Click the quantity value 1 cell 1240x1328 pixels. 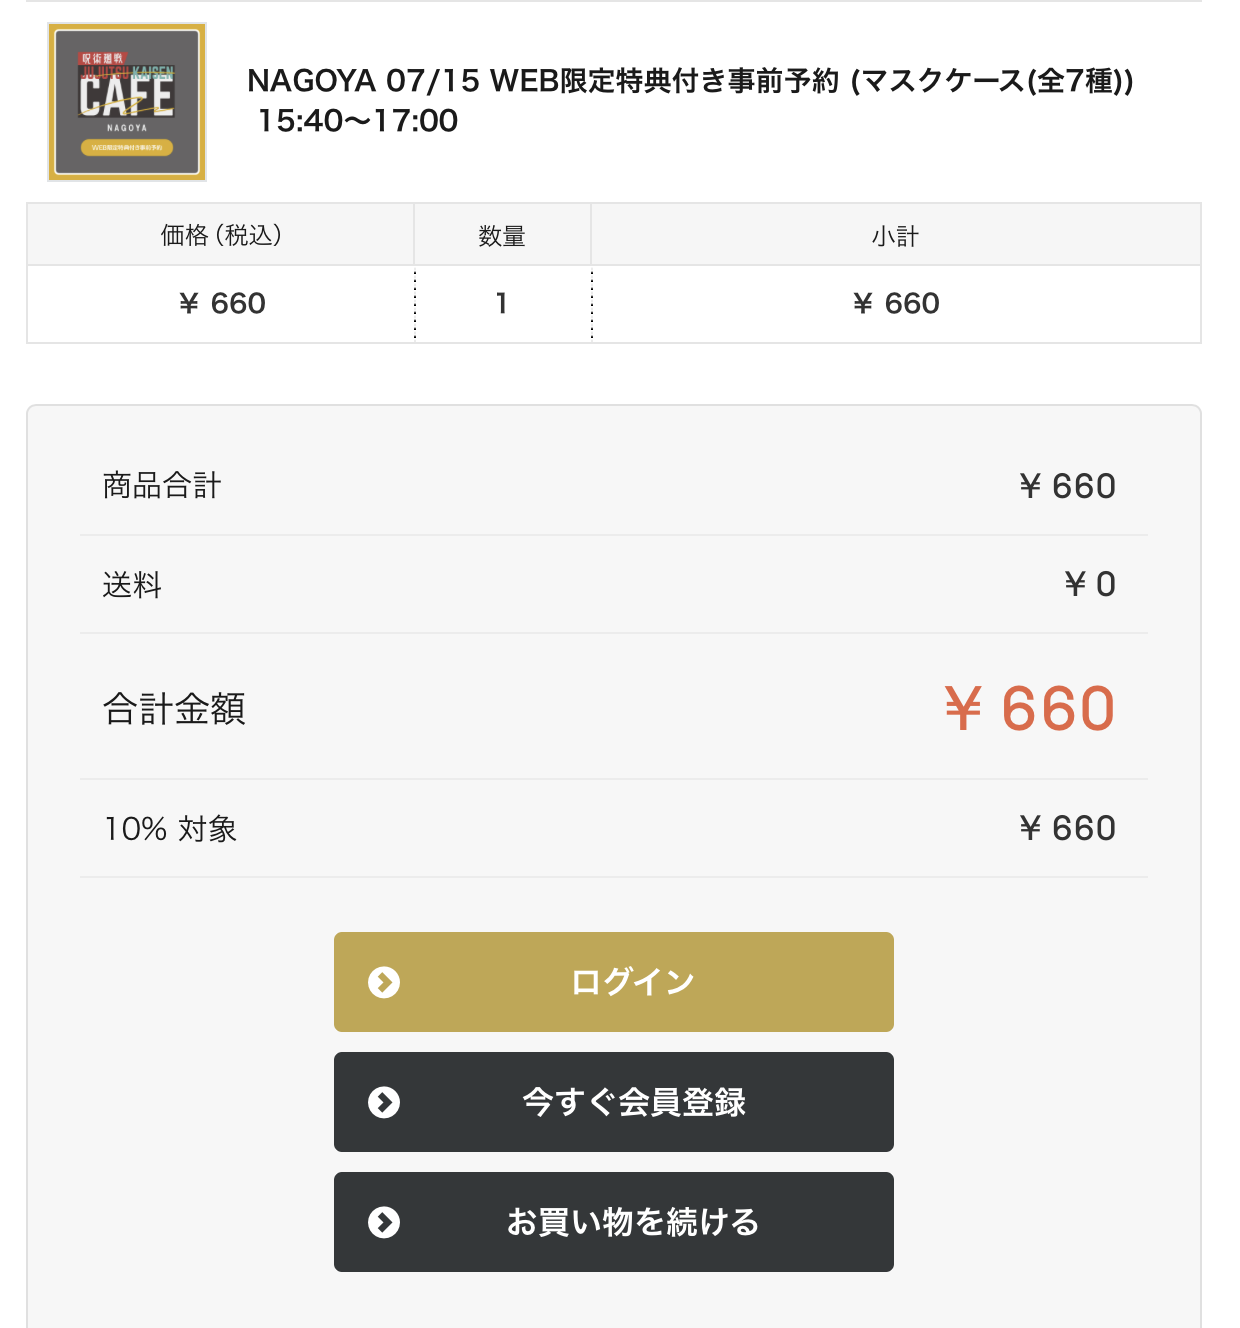(x=502, y=304)
